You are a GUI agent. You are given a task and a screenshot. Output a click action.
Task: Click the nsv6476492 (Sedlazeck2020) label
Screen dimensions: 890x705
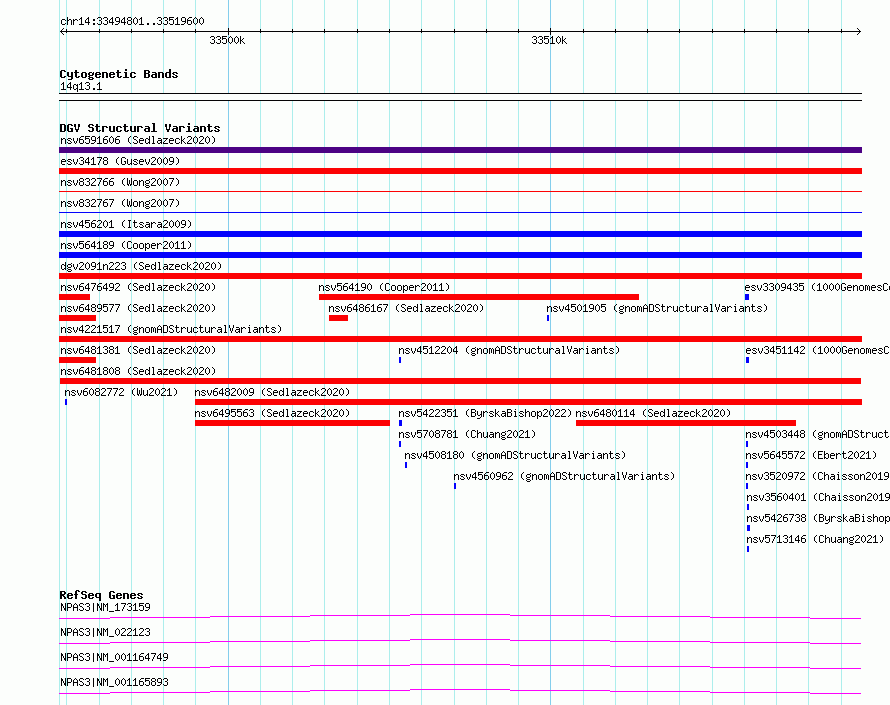pyautogui.click(x=138, y=287)
